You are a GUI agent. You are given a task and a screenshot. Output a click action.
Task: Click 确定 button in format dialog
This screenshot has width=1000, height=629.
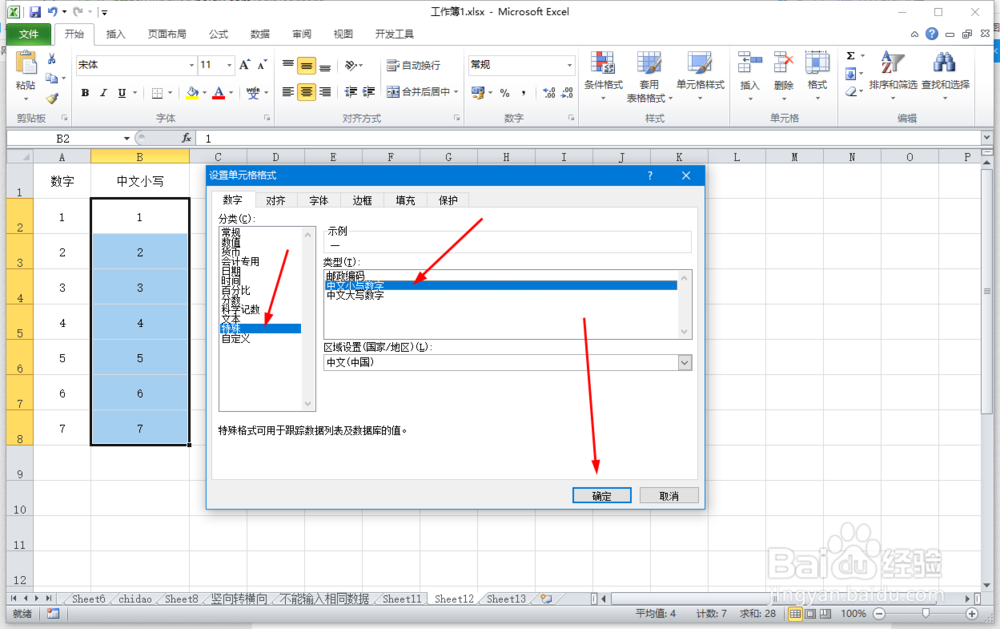pos(601,496)
